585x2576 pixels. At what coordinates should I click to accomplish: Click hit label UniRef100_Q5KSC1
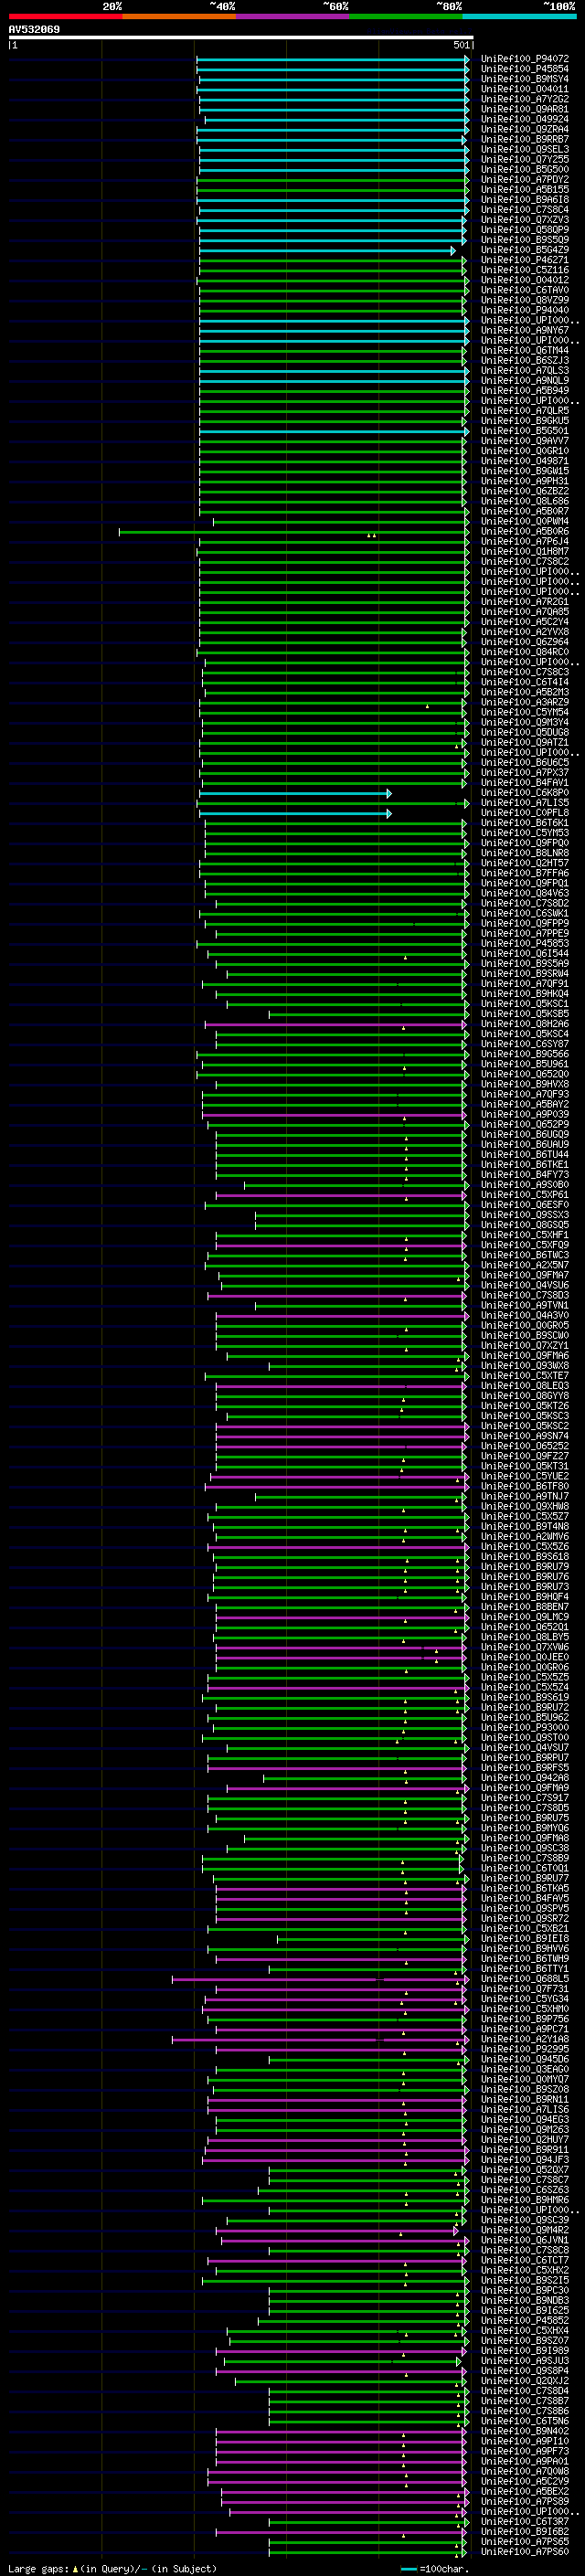(x=525, y=1004)
